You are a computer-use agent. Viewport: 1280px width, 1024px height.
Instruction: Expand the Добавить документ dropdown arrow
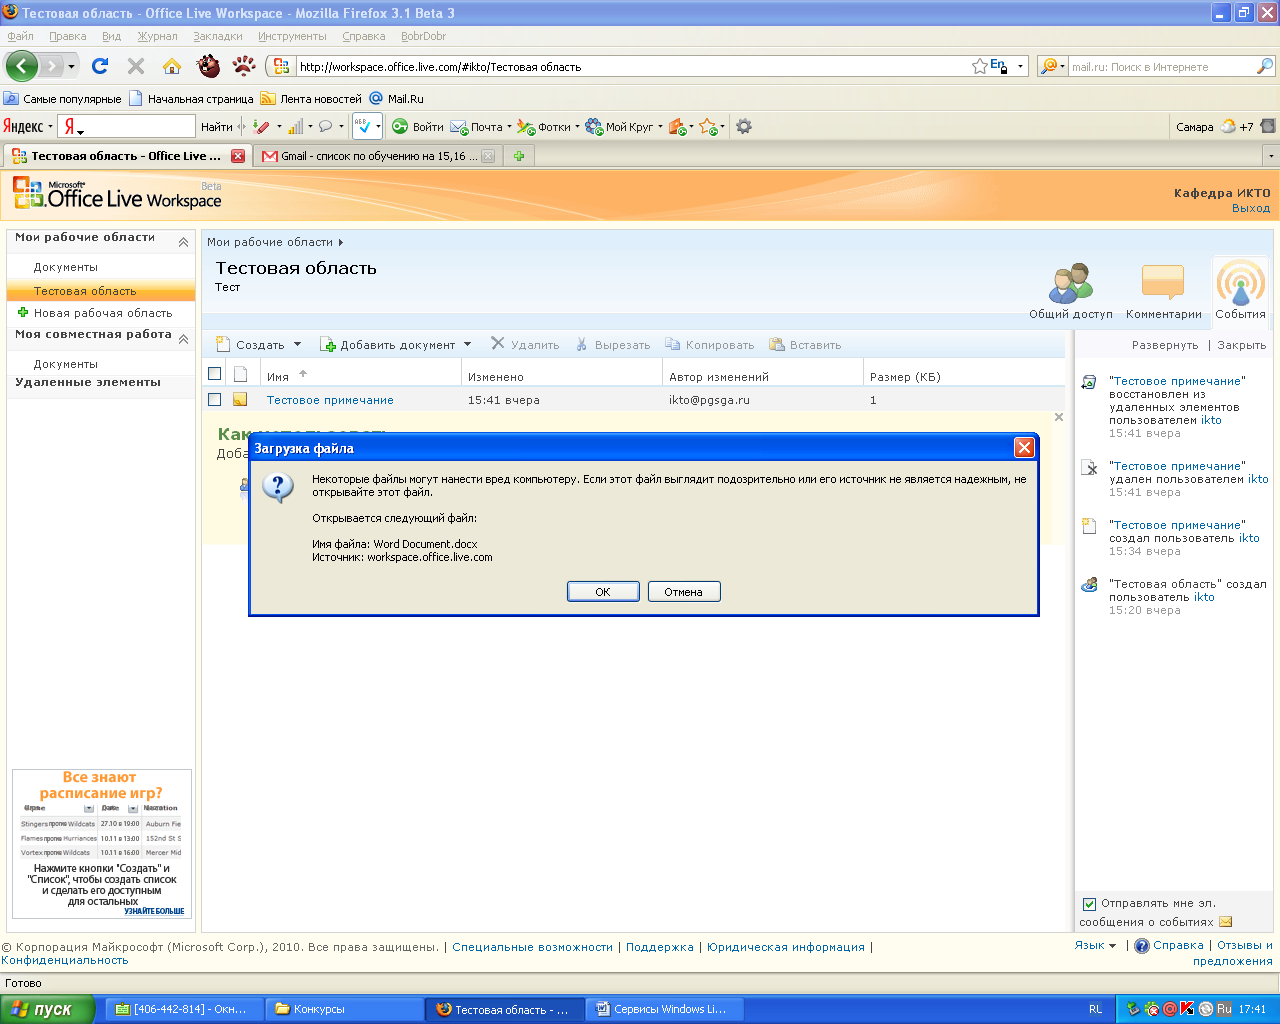467,345
